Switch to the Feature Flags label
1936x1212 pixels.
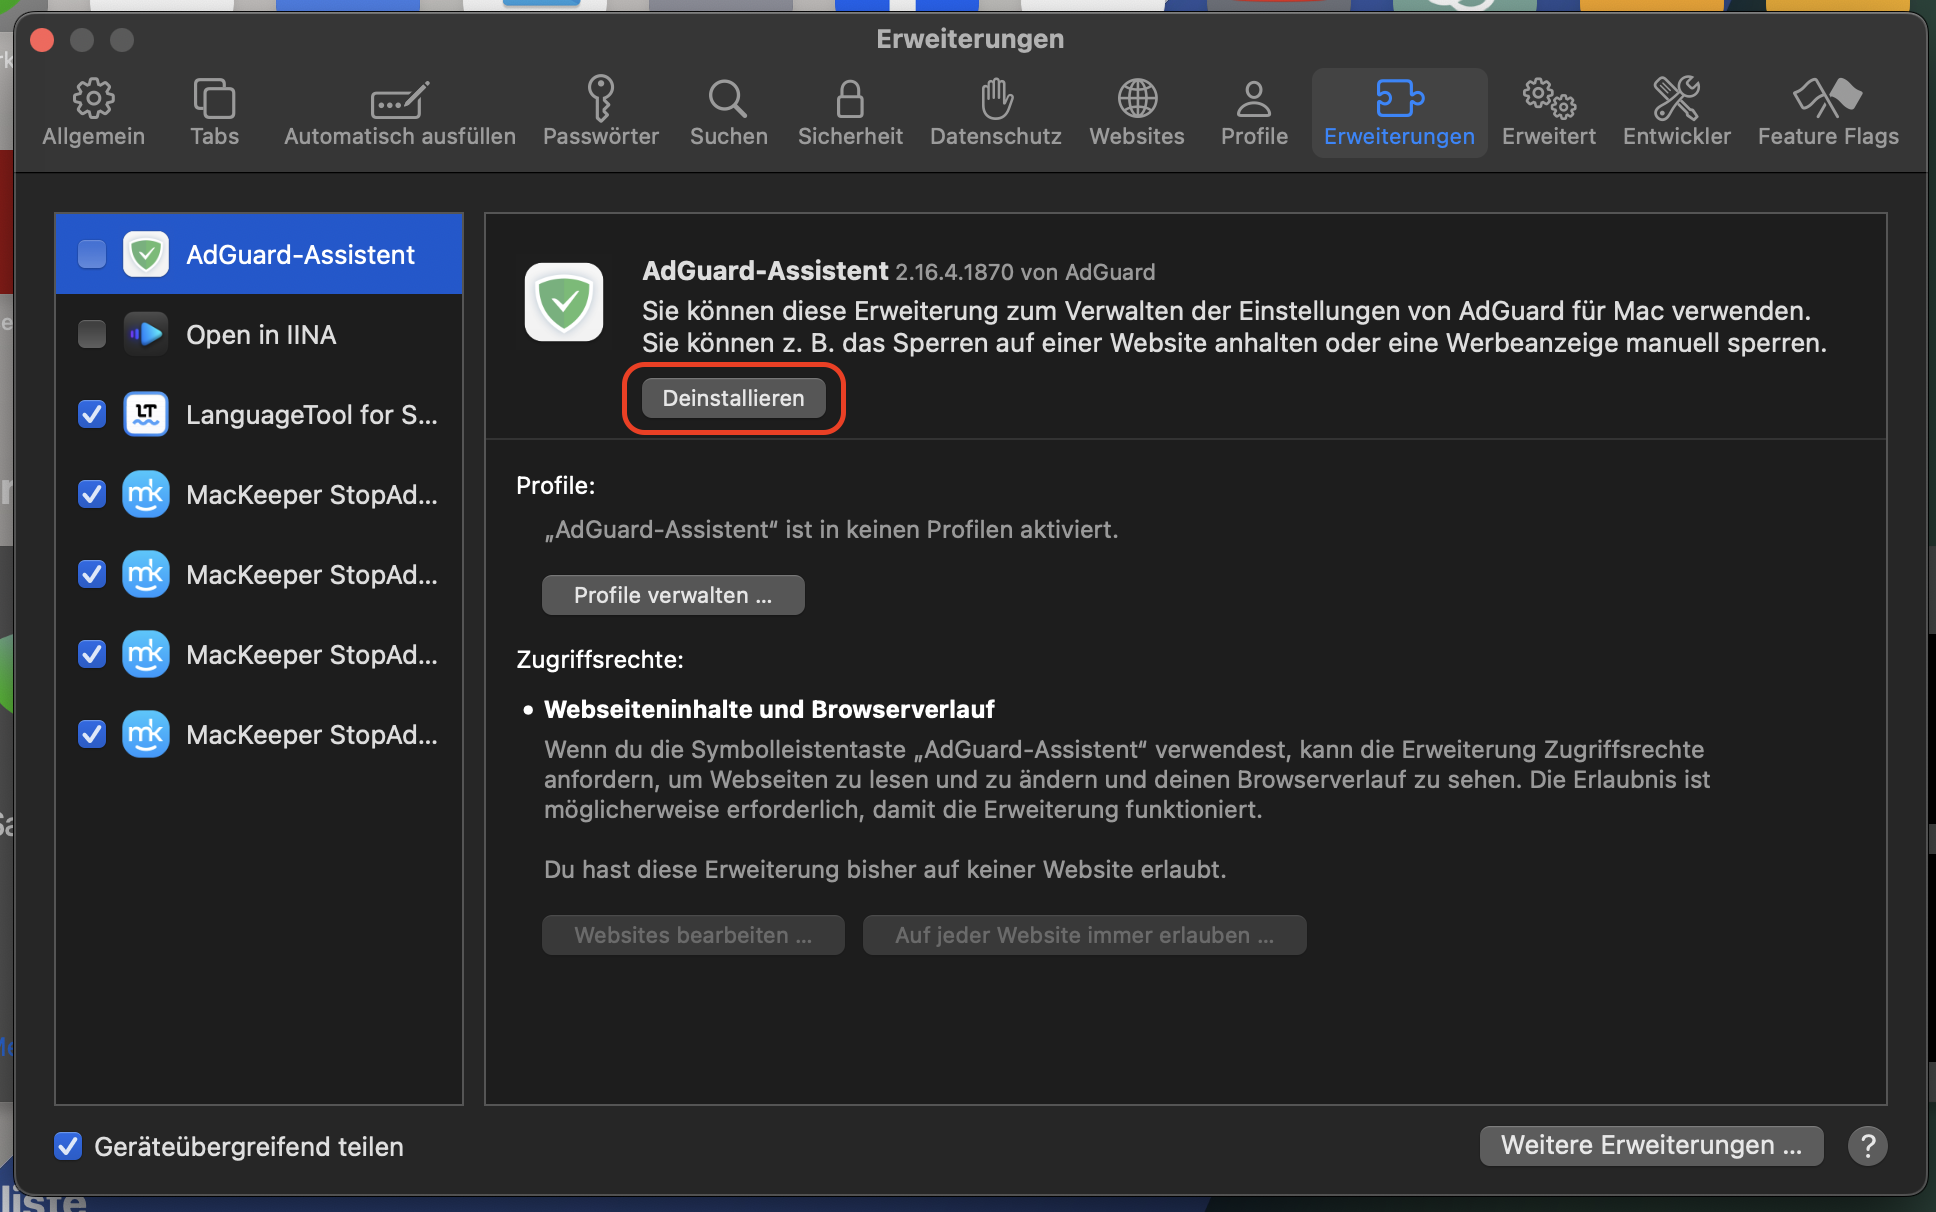(1828, 136)
